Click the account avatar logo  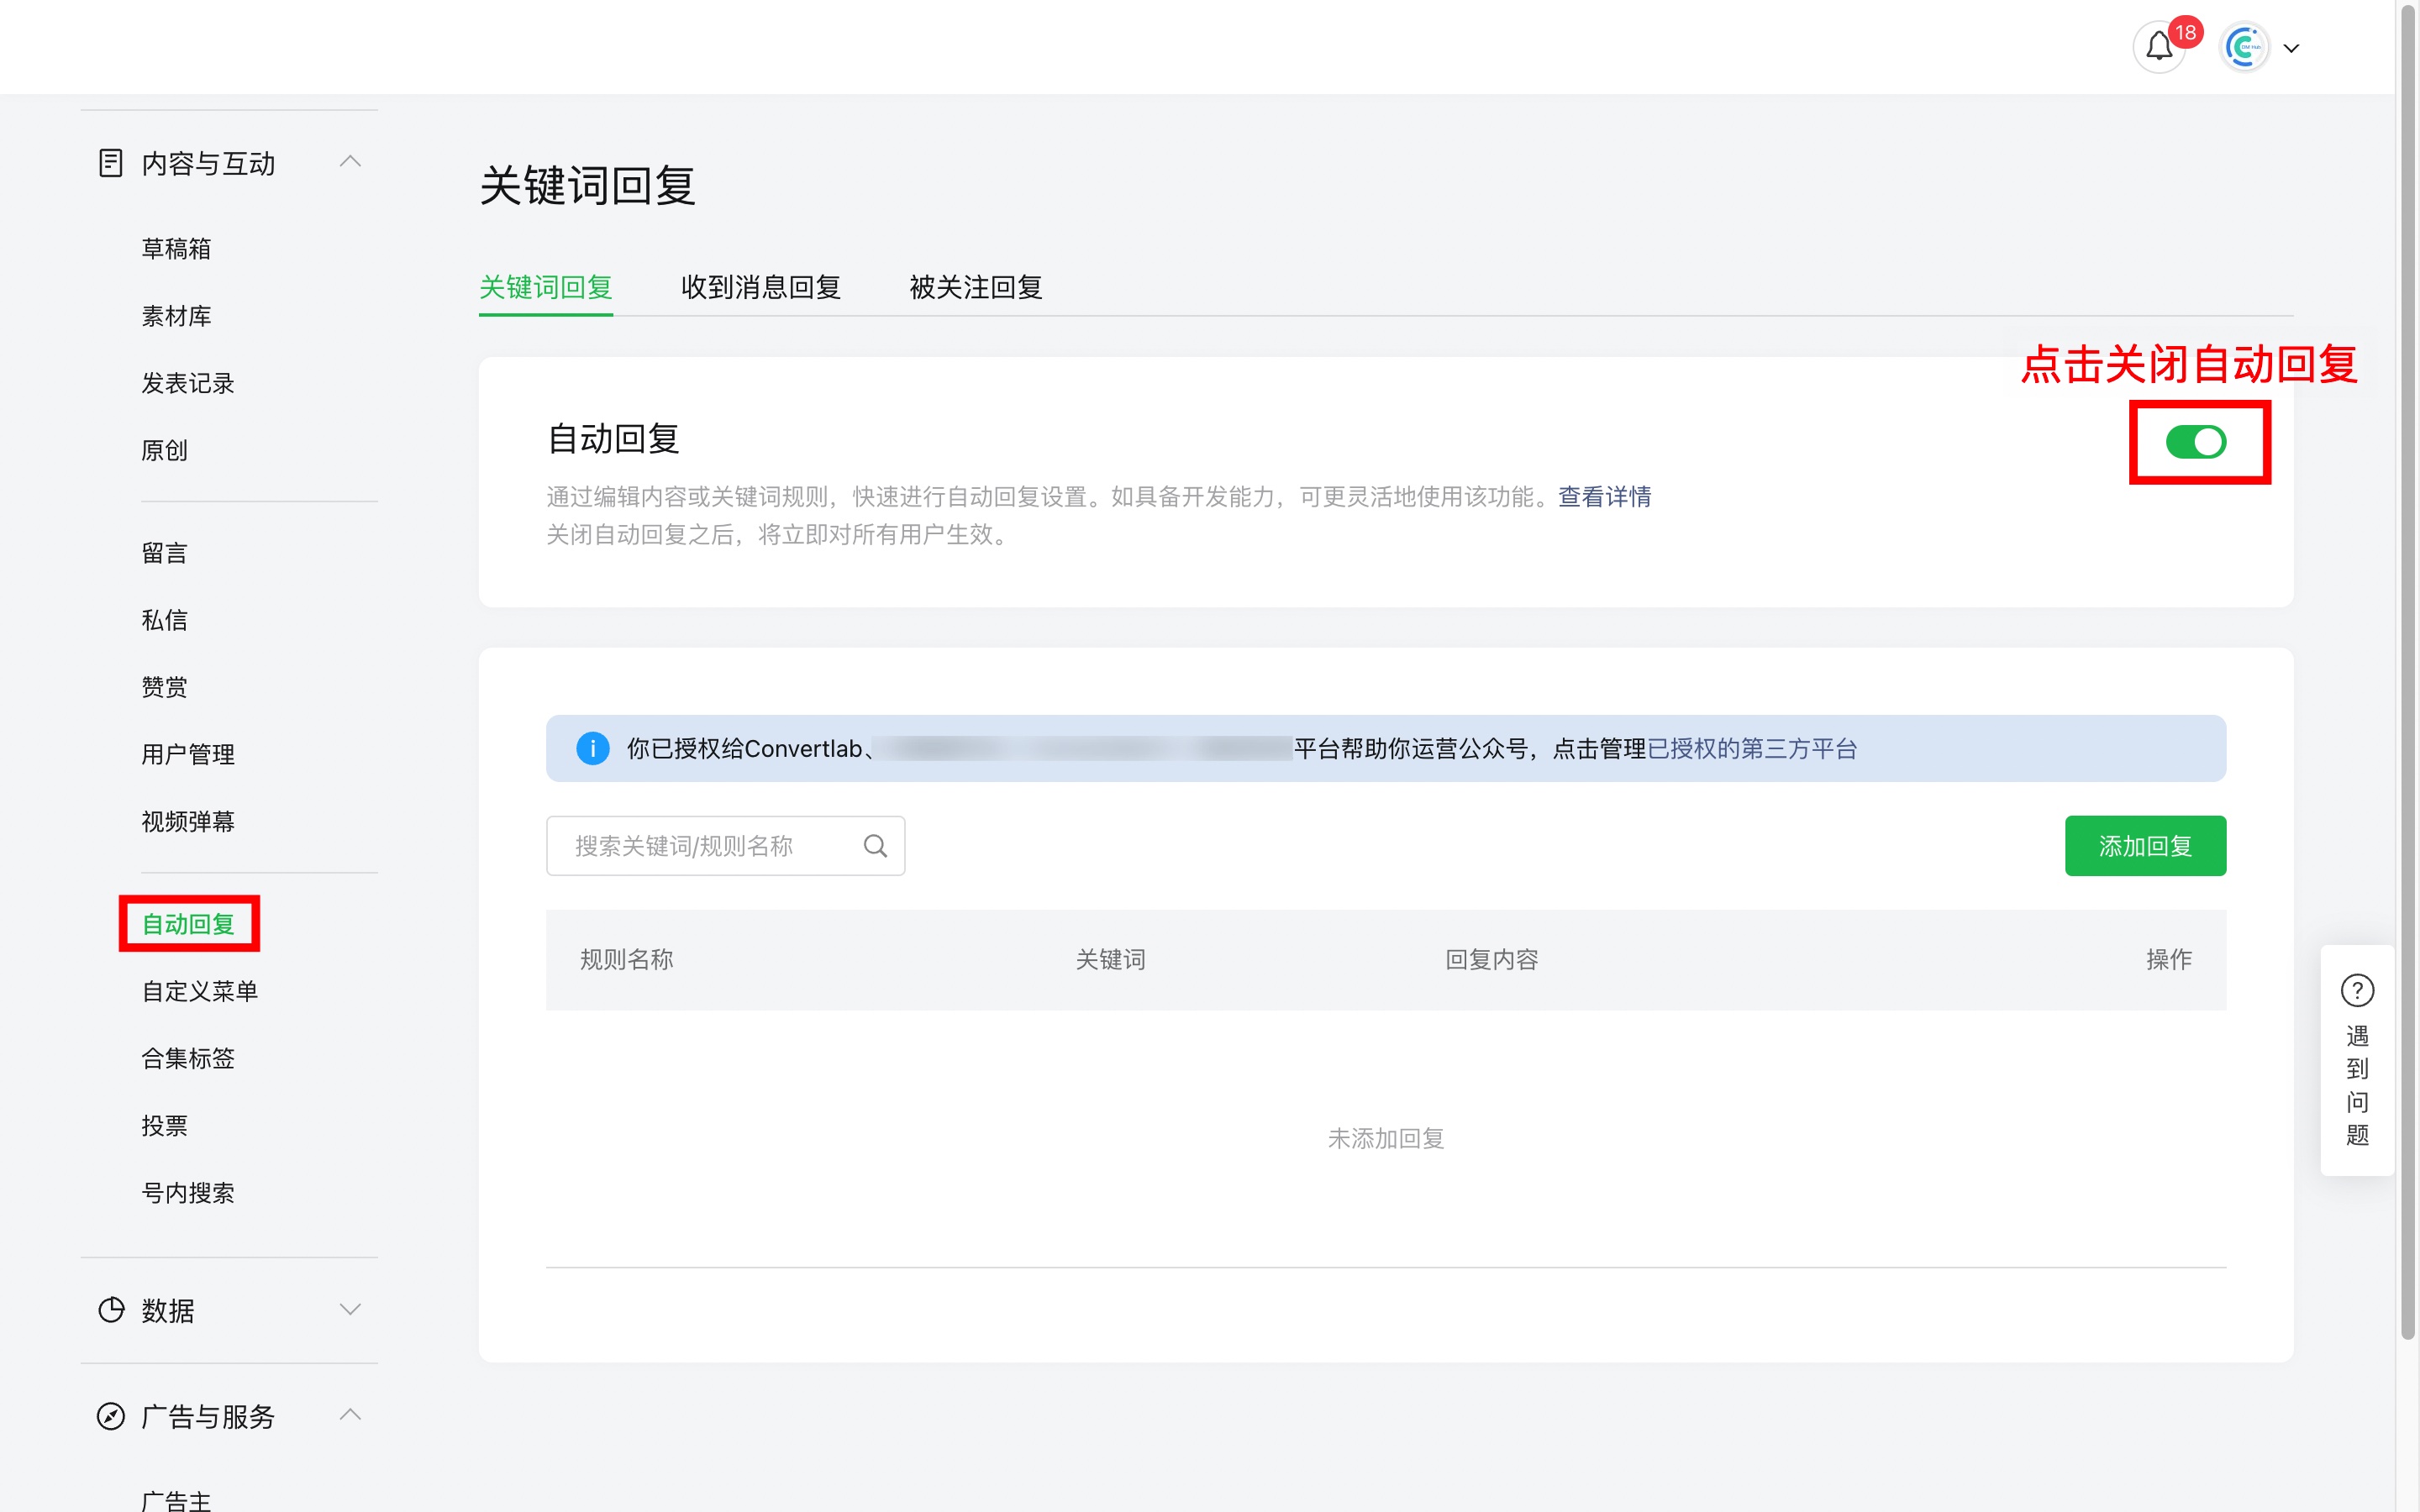pos(2244,47)
